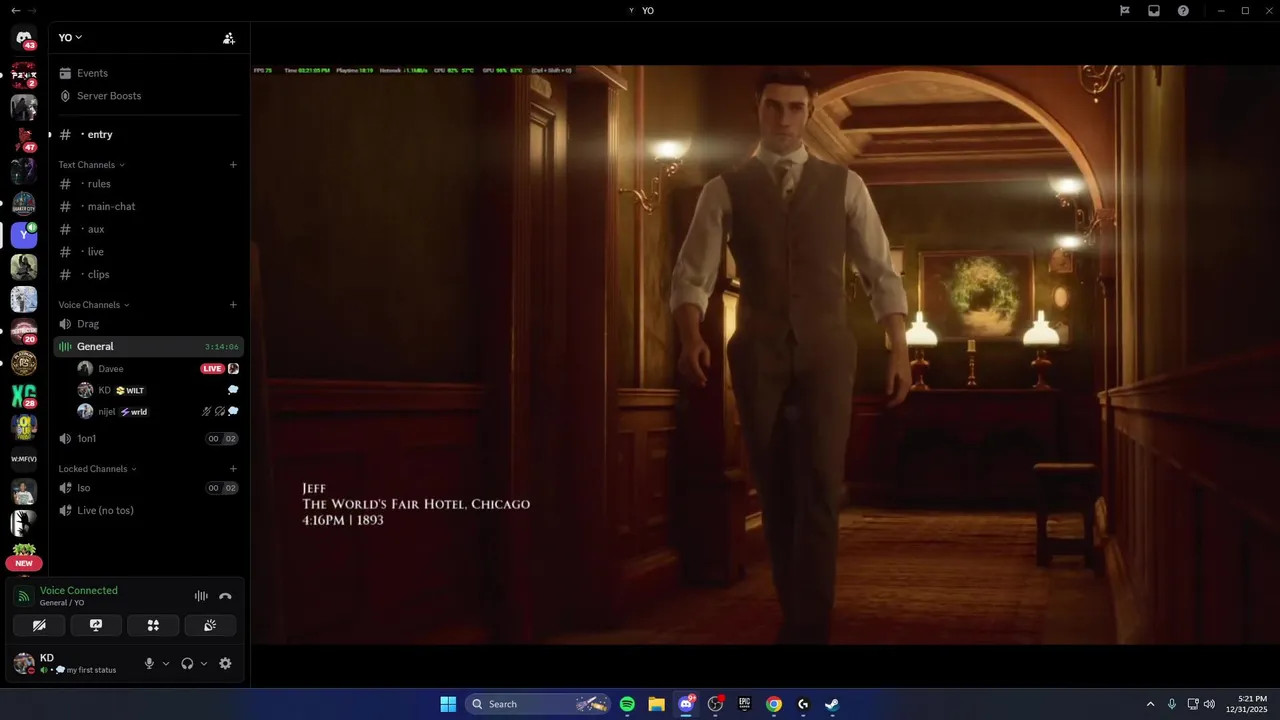The image size is (1280, 720).
Task: Open Spotify from the taskbar
Action: click(x=627, y=704)
